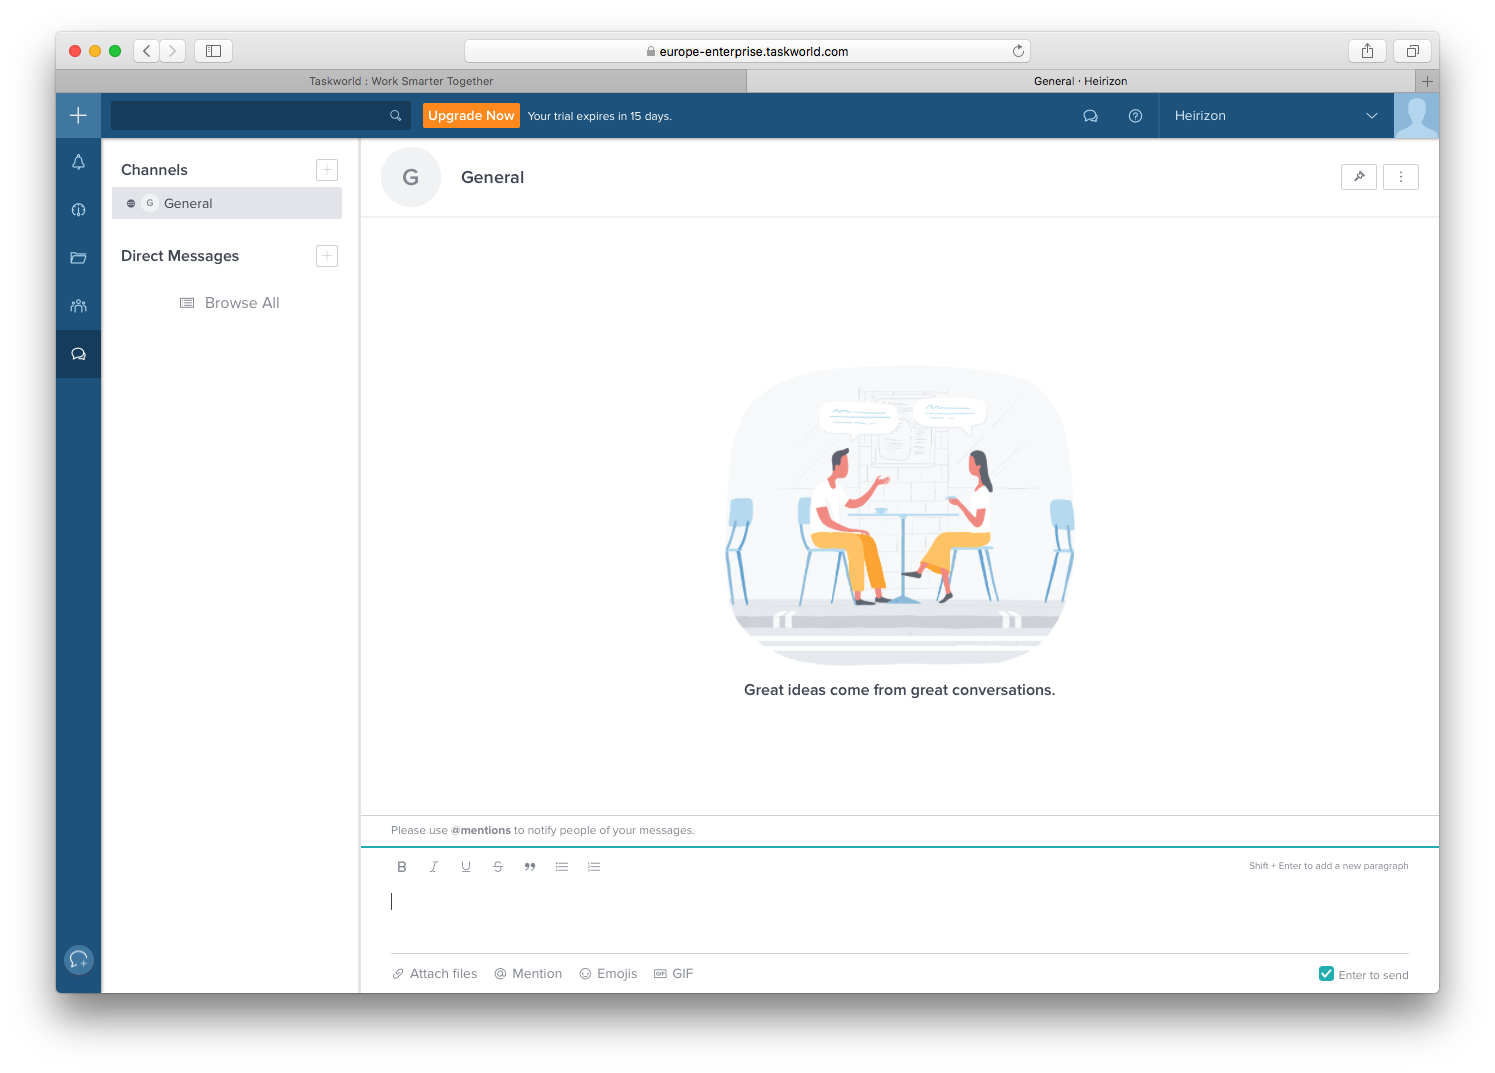Image resolution: width=1495 pixels, height=1073 pixels.
Task: Click Browse All link
Action: [x=230, y=303]
